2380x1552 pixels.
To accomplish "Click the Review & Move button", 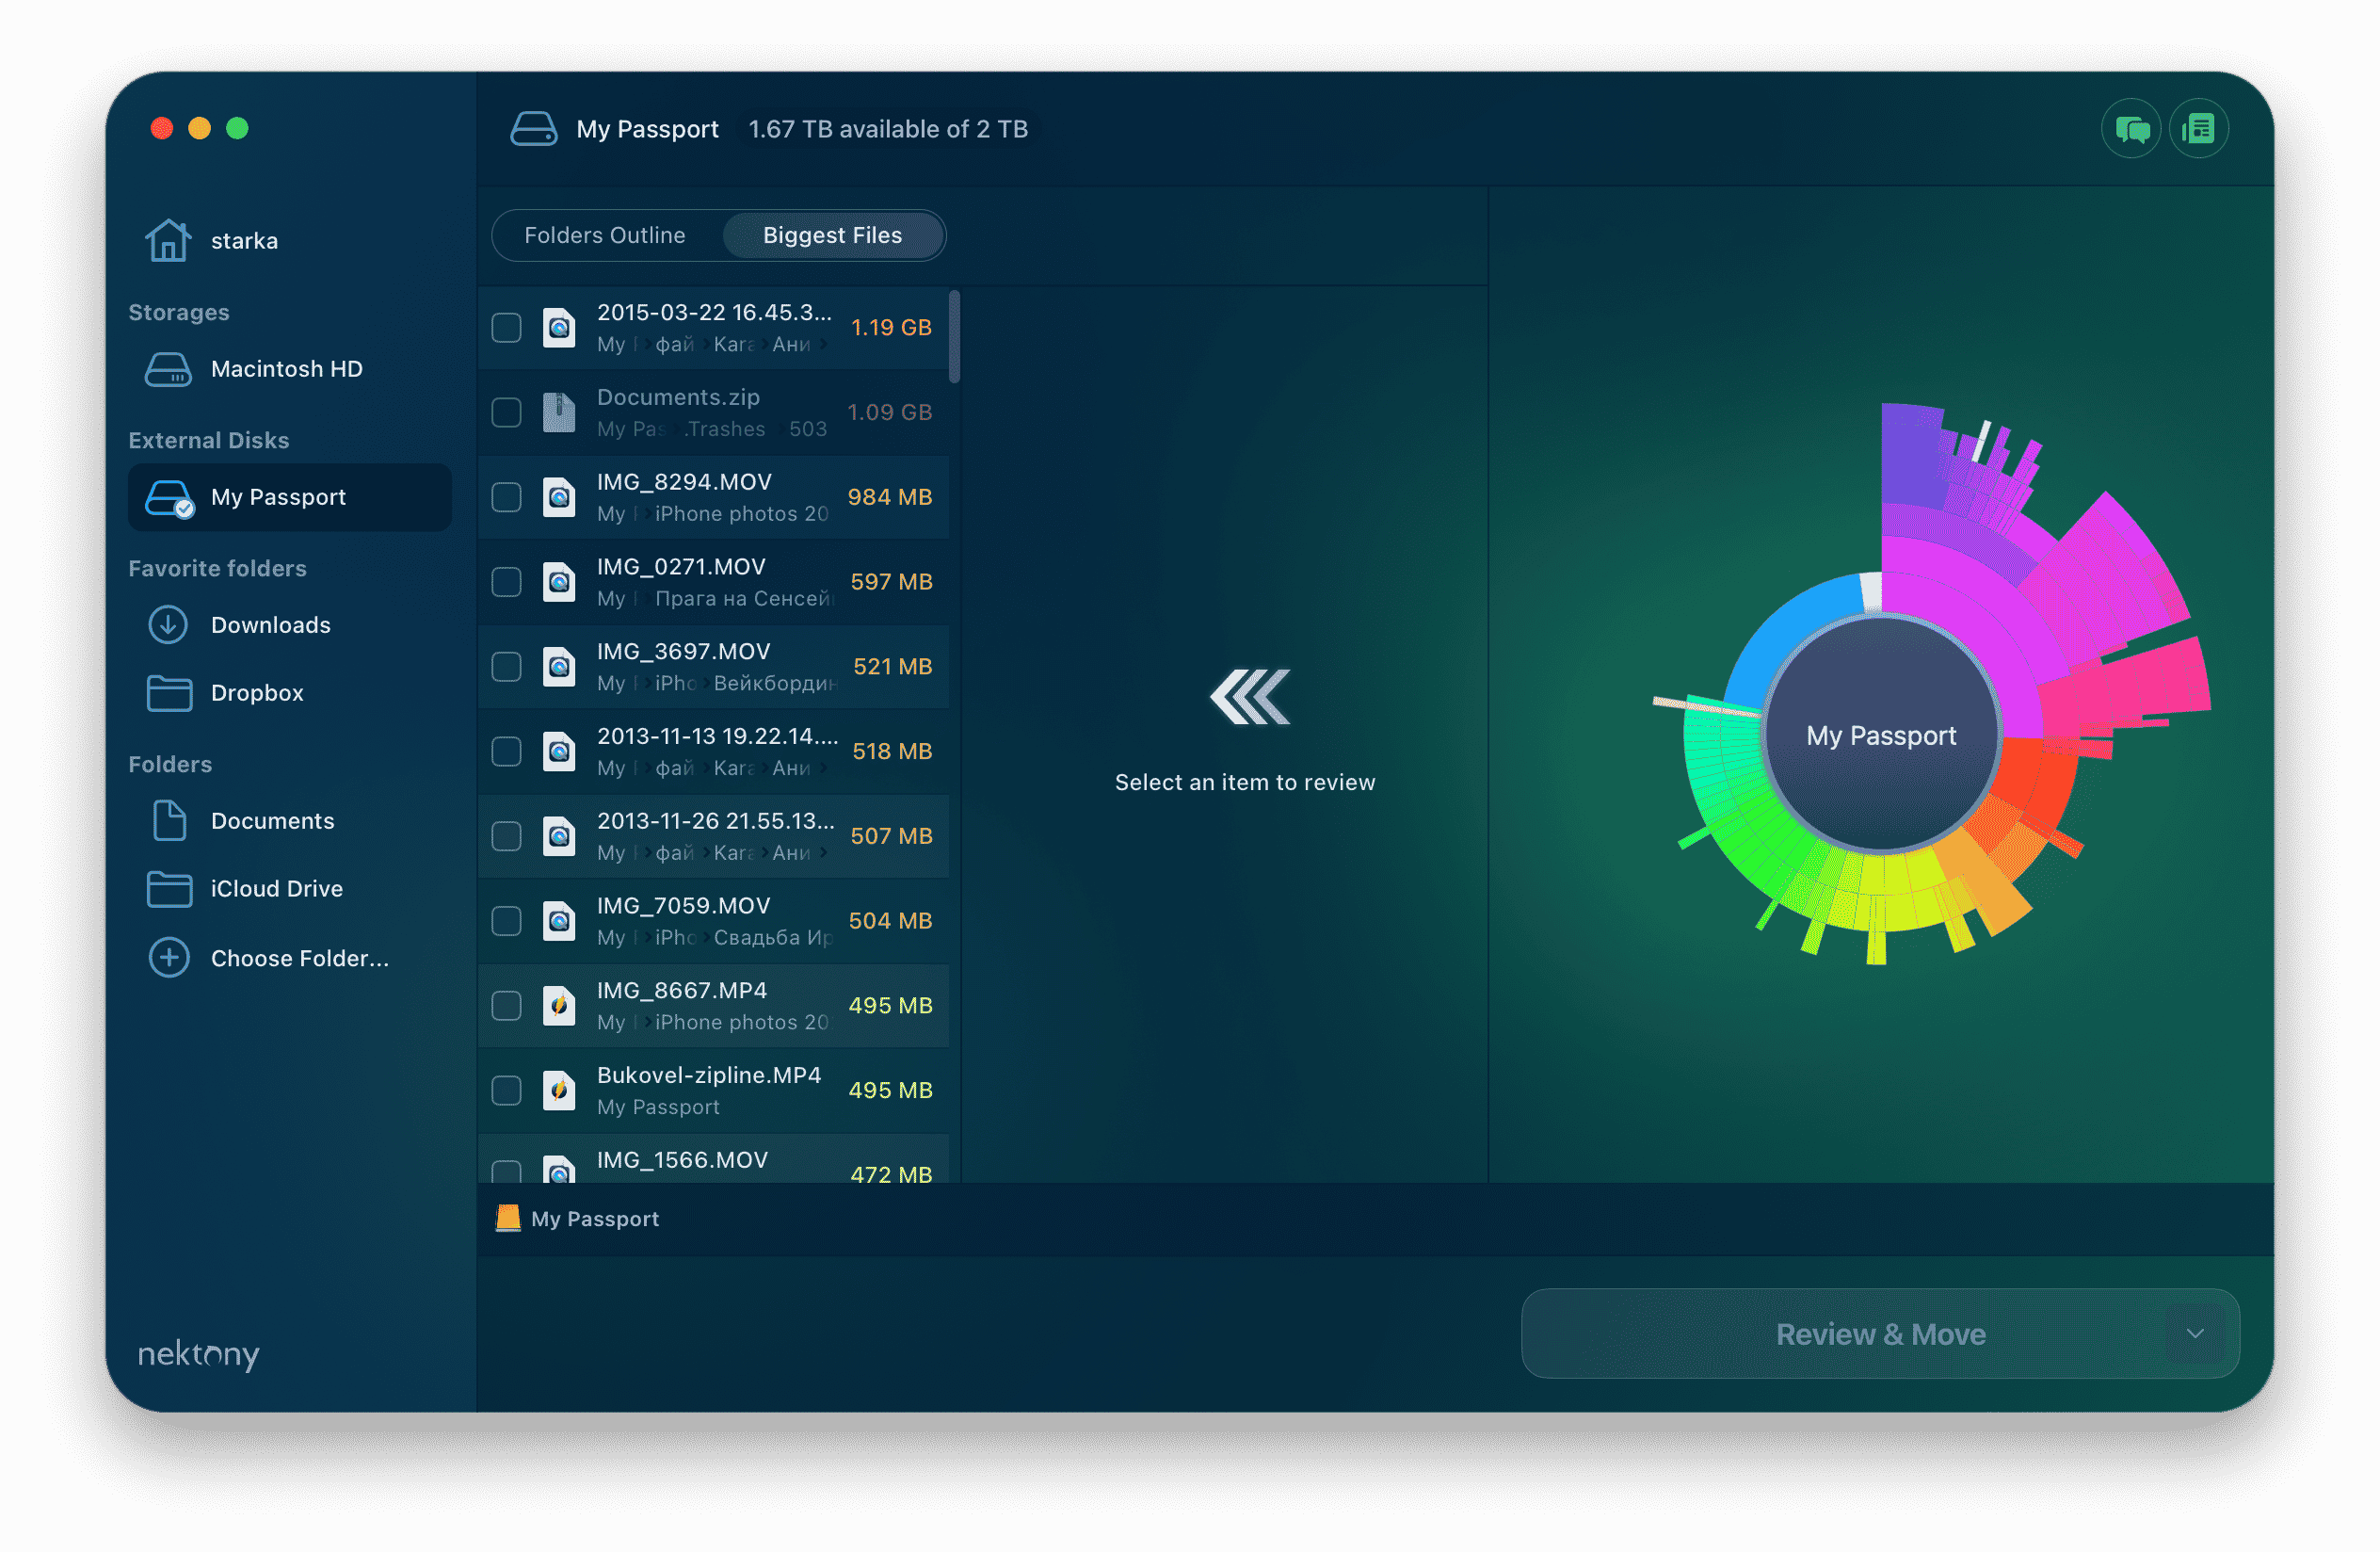I will pyautogui.click(x=1878, y=1334).
